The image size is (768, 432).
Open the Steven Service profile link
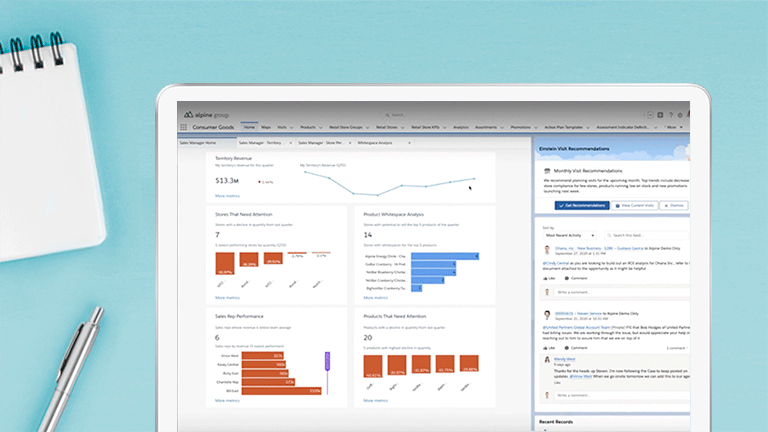pyautogui.click(x=589, y=313)
